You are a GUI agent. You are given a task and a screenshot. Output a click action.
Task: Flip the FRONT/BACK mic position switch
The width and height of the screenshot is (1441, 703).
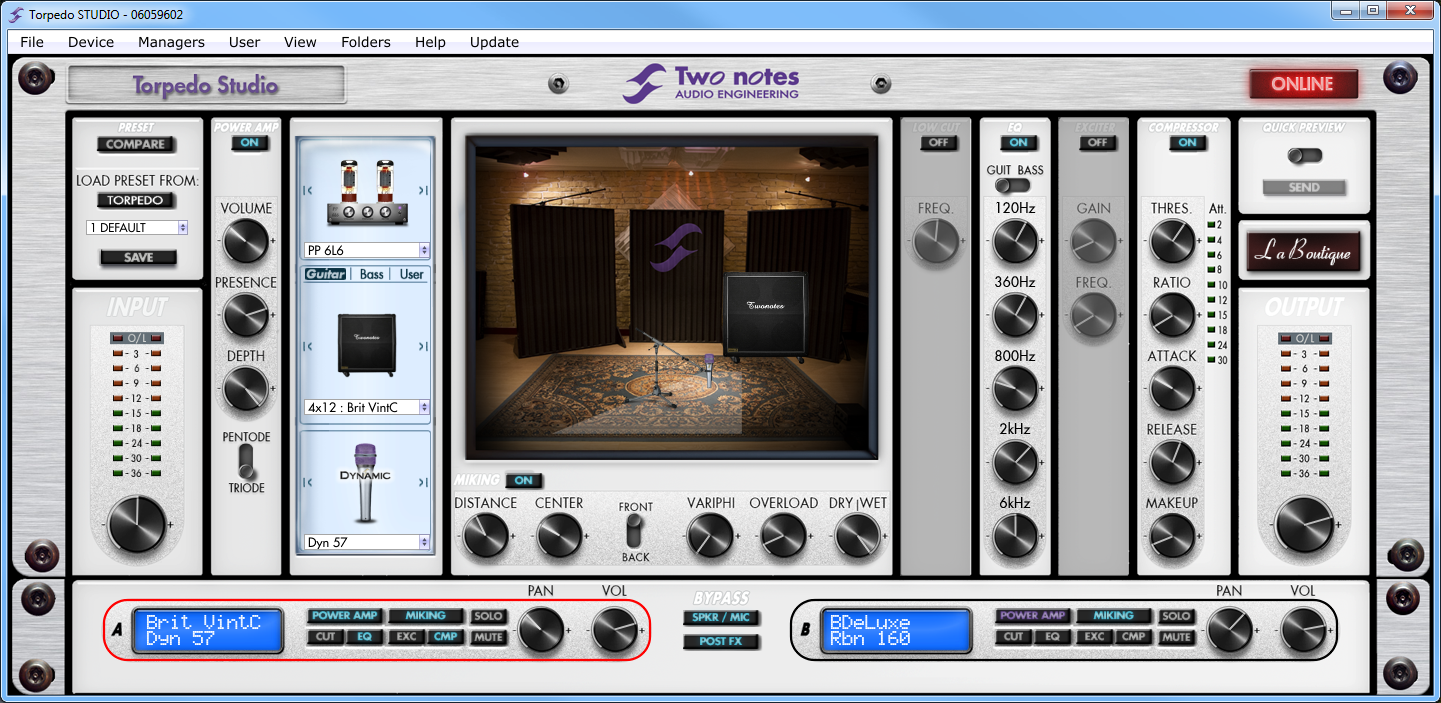[634, 532]
